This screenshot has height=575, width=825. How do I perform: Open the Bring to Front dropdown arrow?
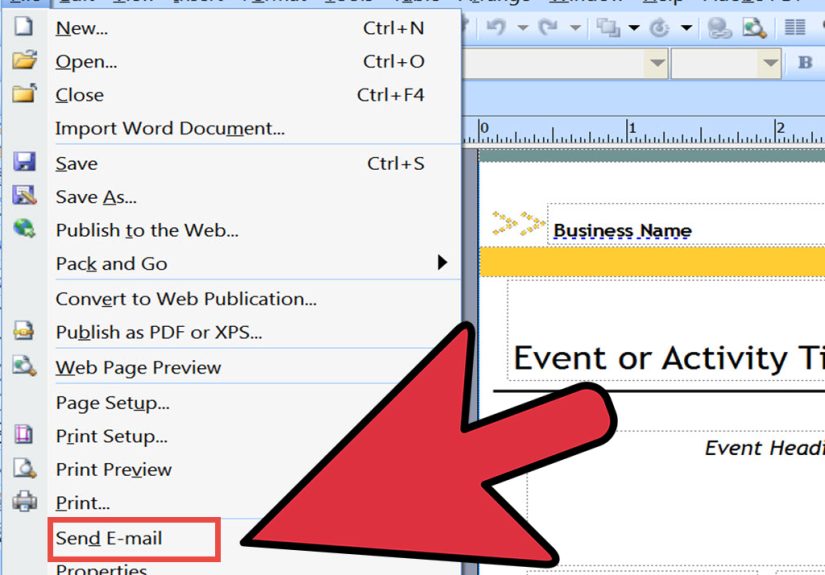click(x=634, y=27)
